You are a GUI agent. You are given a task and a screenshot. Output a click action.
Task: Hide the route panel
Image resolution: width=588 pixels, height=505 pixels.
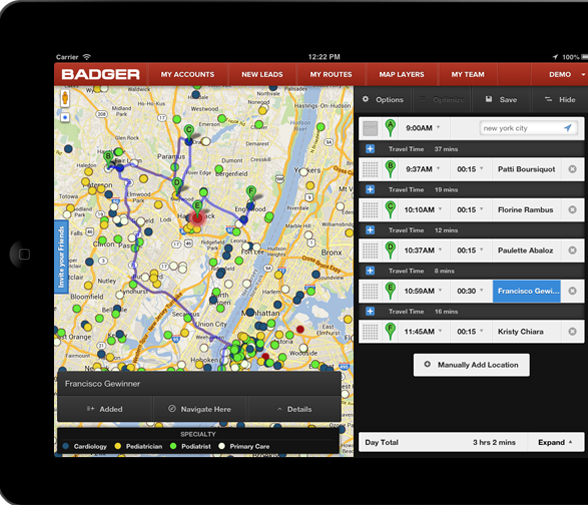click(x=560, y=99)
